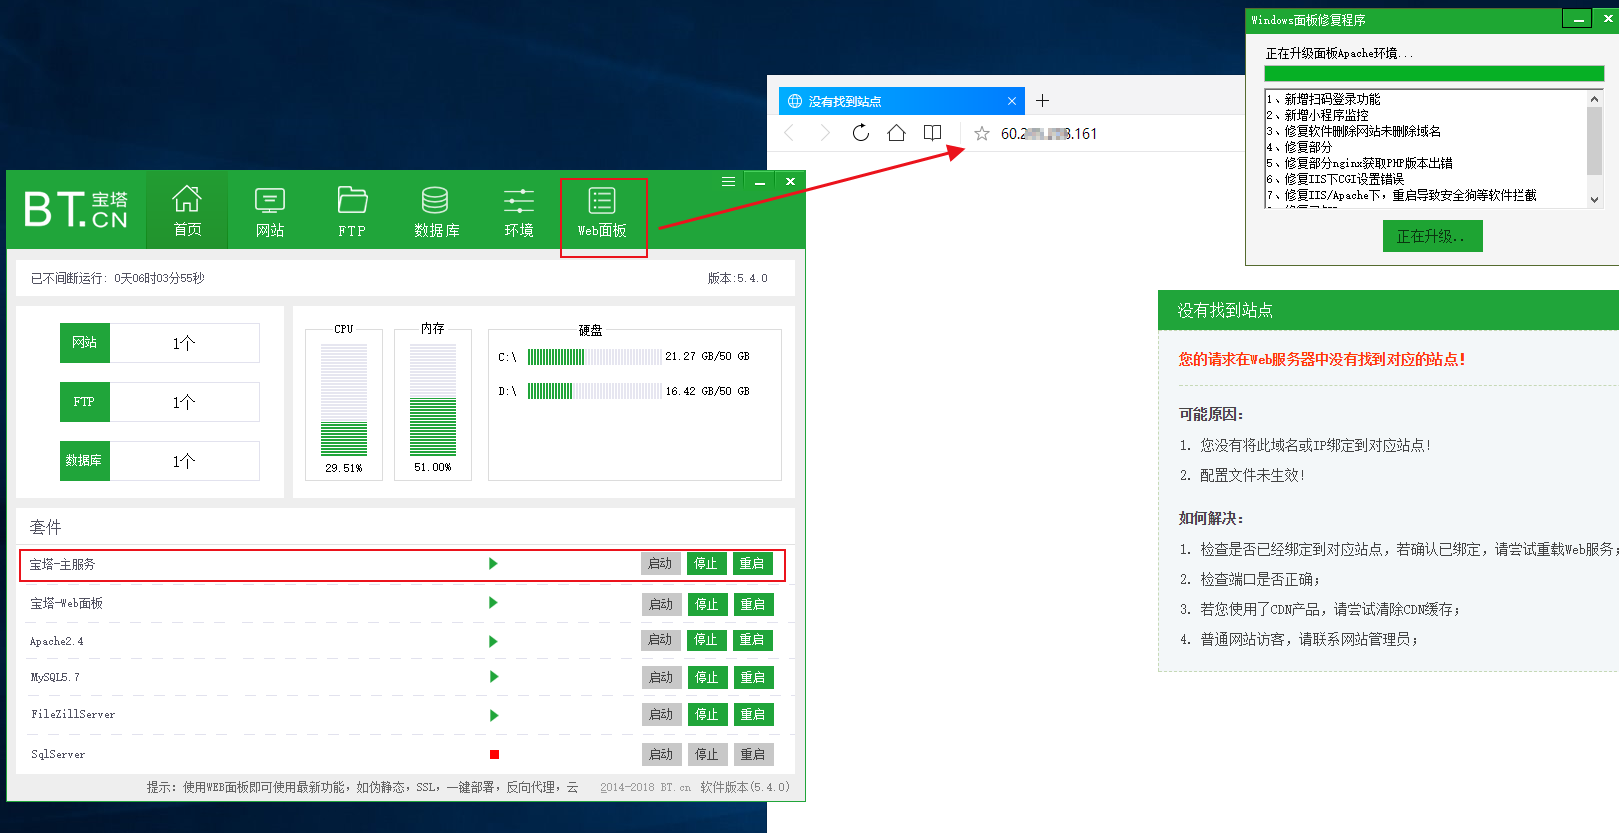Click browser back arrow
The height and width of the screenshot is (833, 1619).
point(790,133)
